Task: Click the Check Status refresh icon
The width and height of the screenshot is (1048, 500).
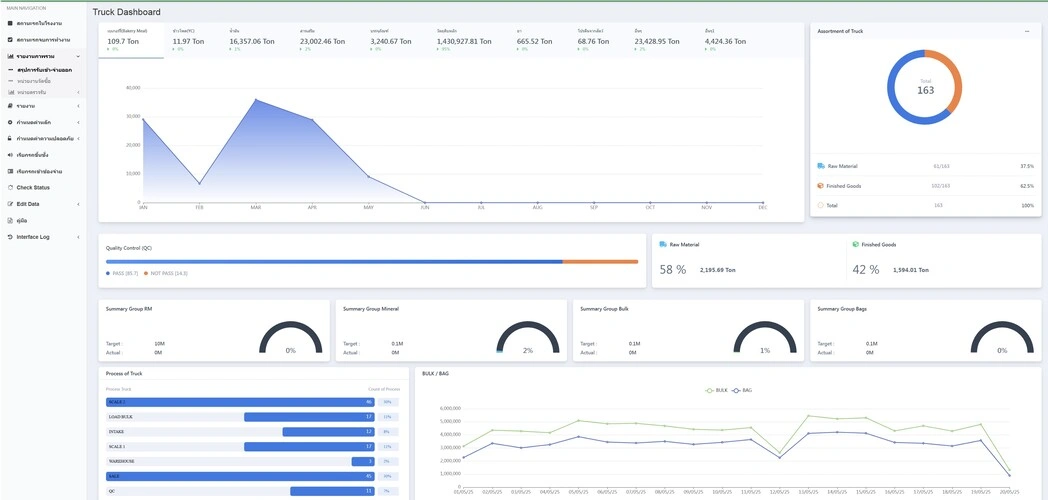Action: (10, 187)
